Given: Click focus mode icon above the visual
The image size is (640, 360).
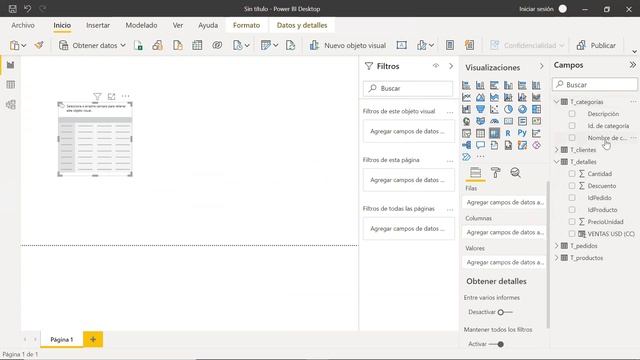Looking at the screenshot, I should coord(111,96).
